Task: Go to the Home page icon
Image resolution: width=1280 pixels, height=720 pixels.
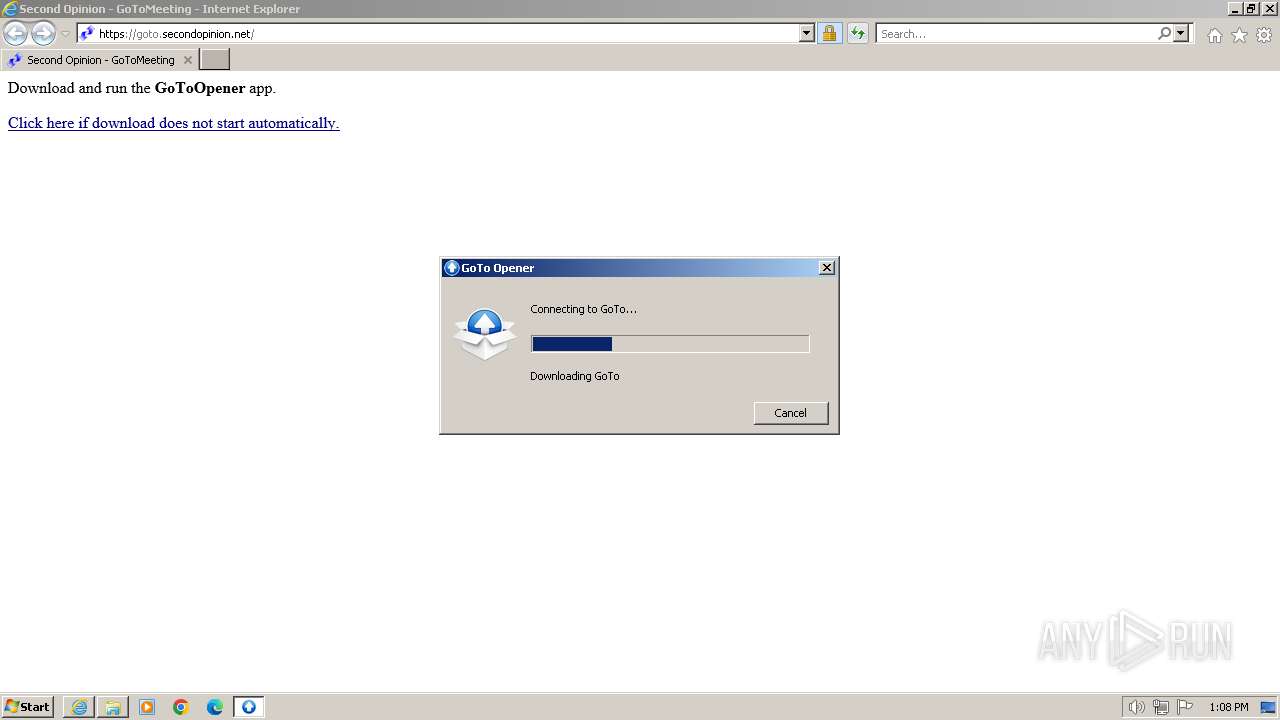Action: pyautogui.click(x=1214, y=35)
